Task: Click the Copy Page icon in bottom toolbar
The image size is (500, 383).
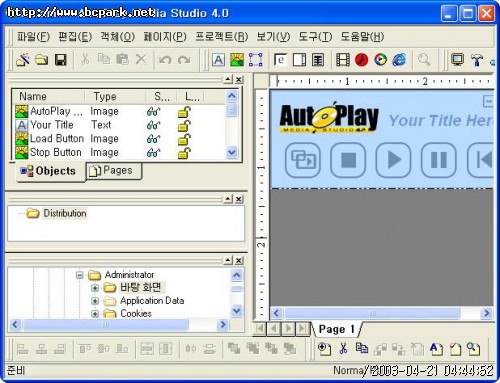Action: coord(362,348)
